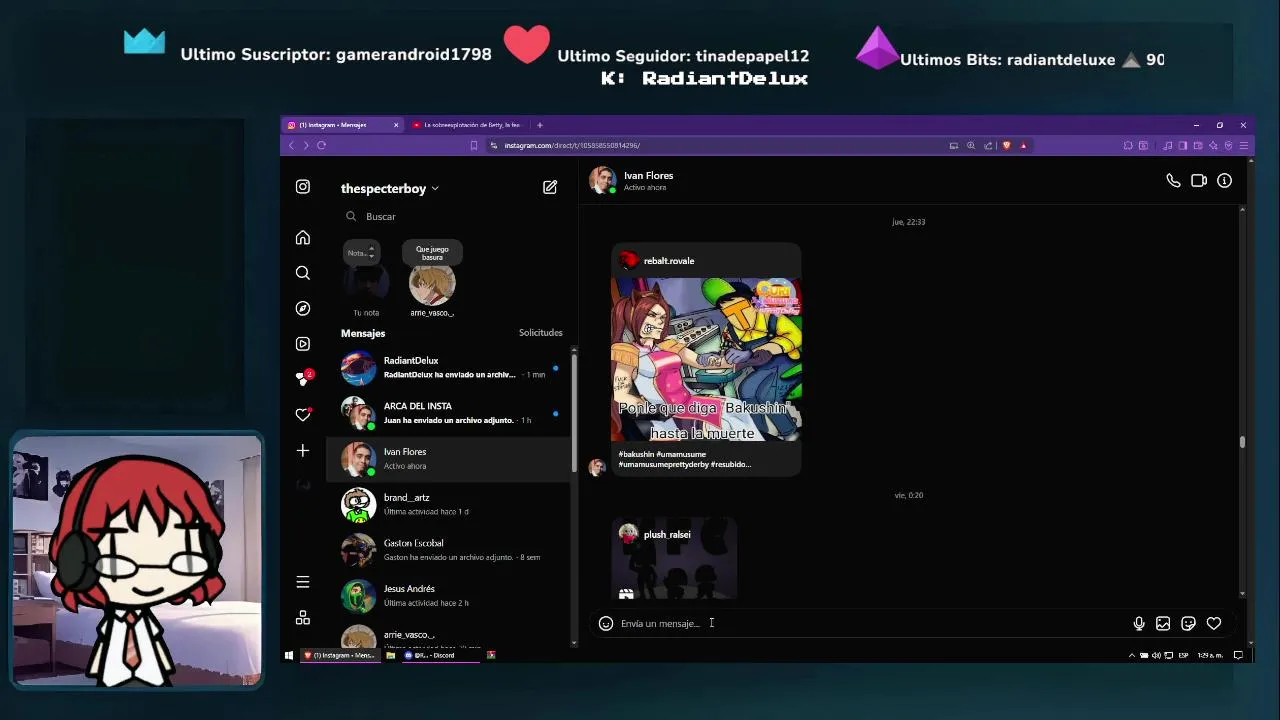Start an audio call with Ivan Flores
The height and width of the screenshot is (720, 1280).
[1173, 181]
